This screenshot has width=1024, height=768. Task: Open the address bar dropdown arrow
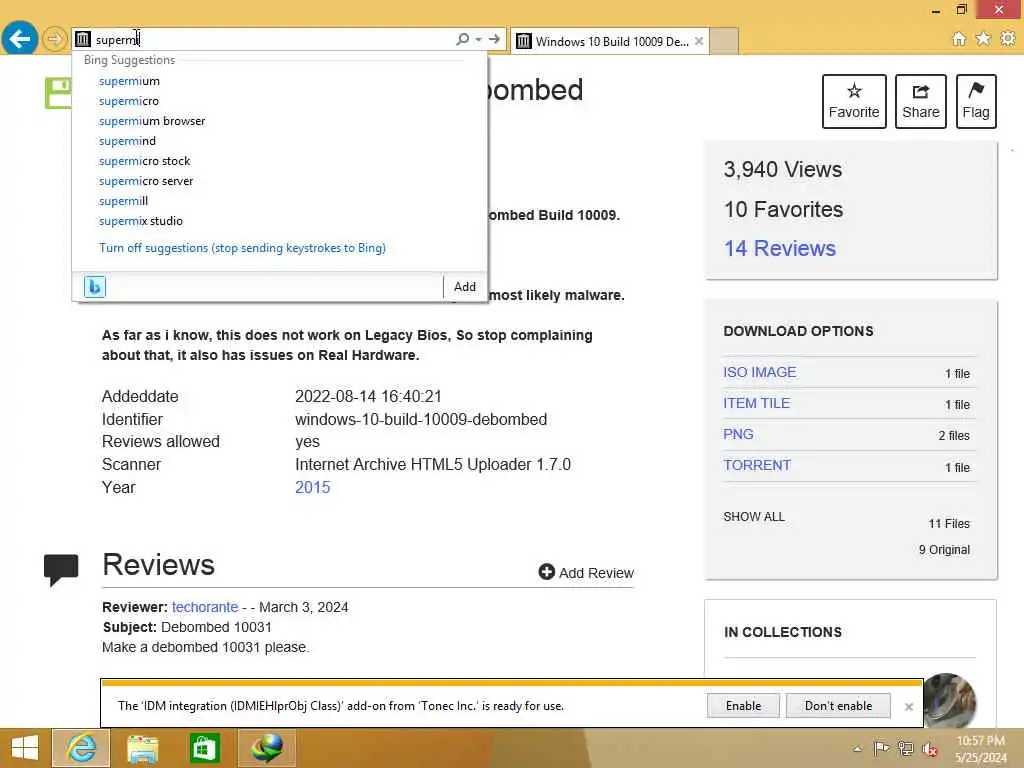click(x=479, y=39)
